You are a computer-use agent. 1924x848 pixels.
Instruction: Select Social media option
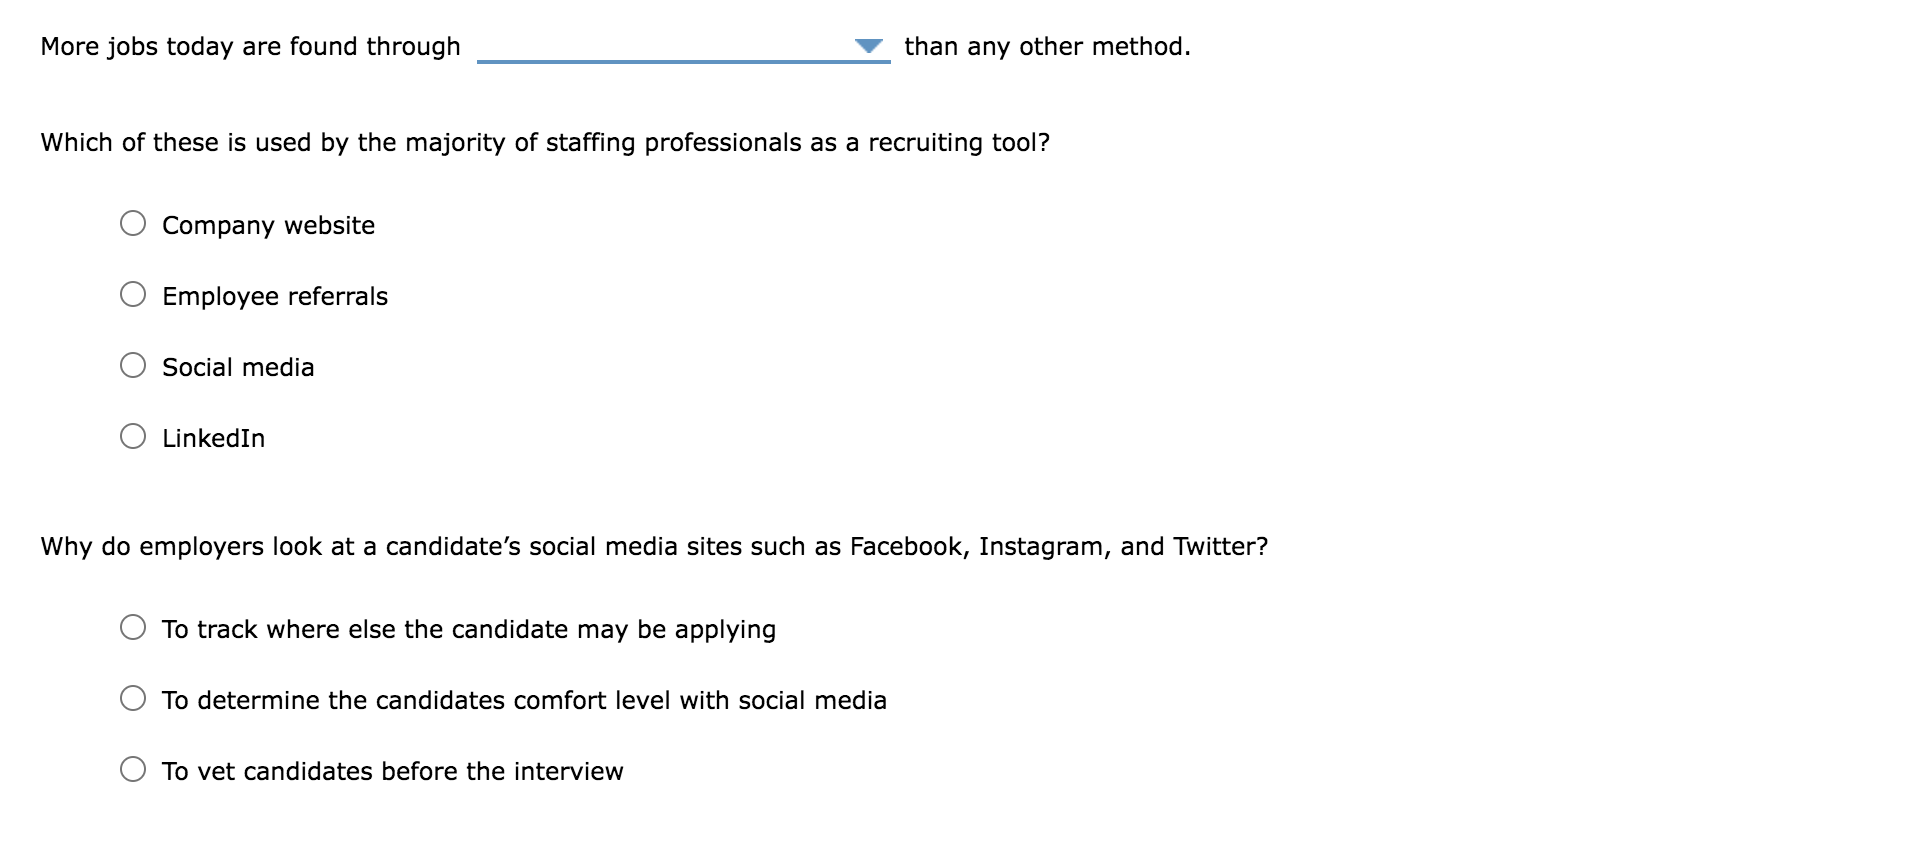133,364
